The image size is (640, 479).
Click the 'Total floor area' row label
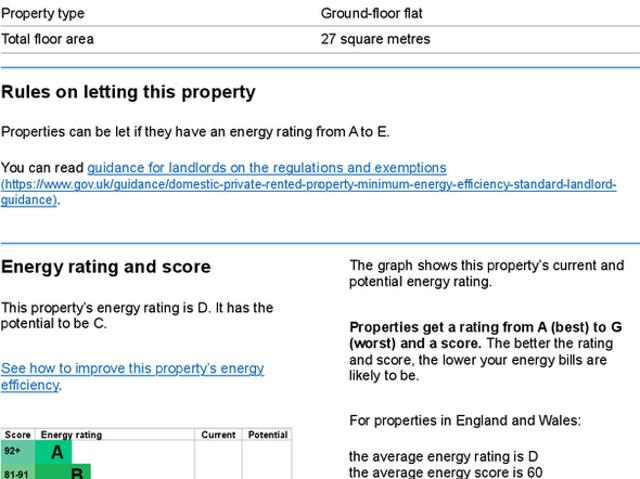click(48, 39)
